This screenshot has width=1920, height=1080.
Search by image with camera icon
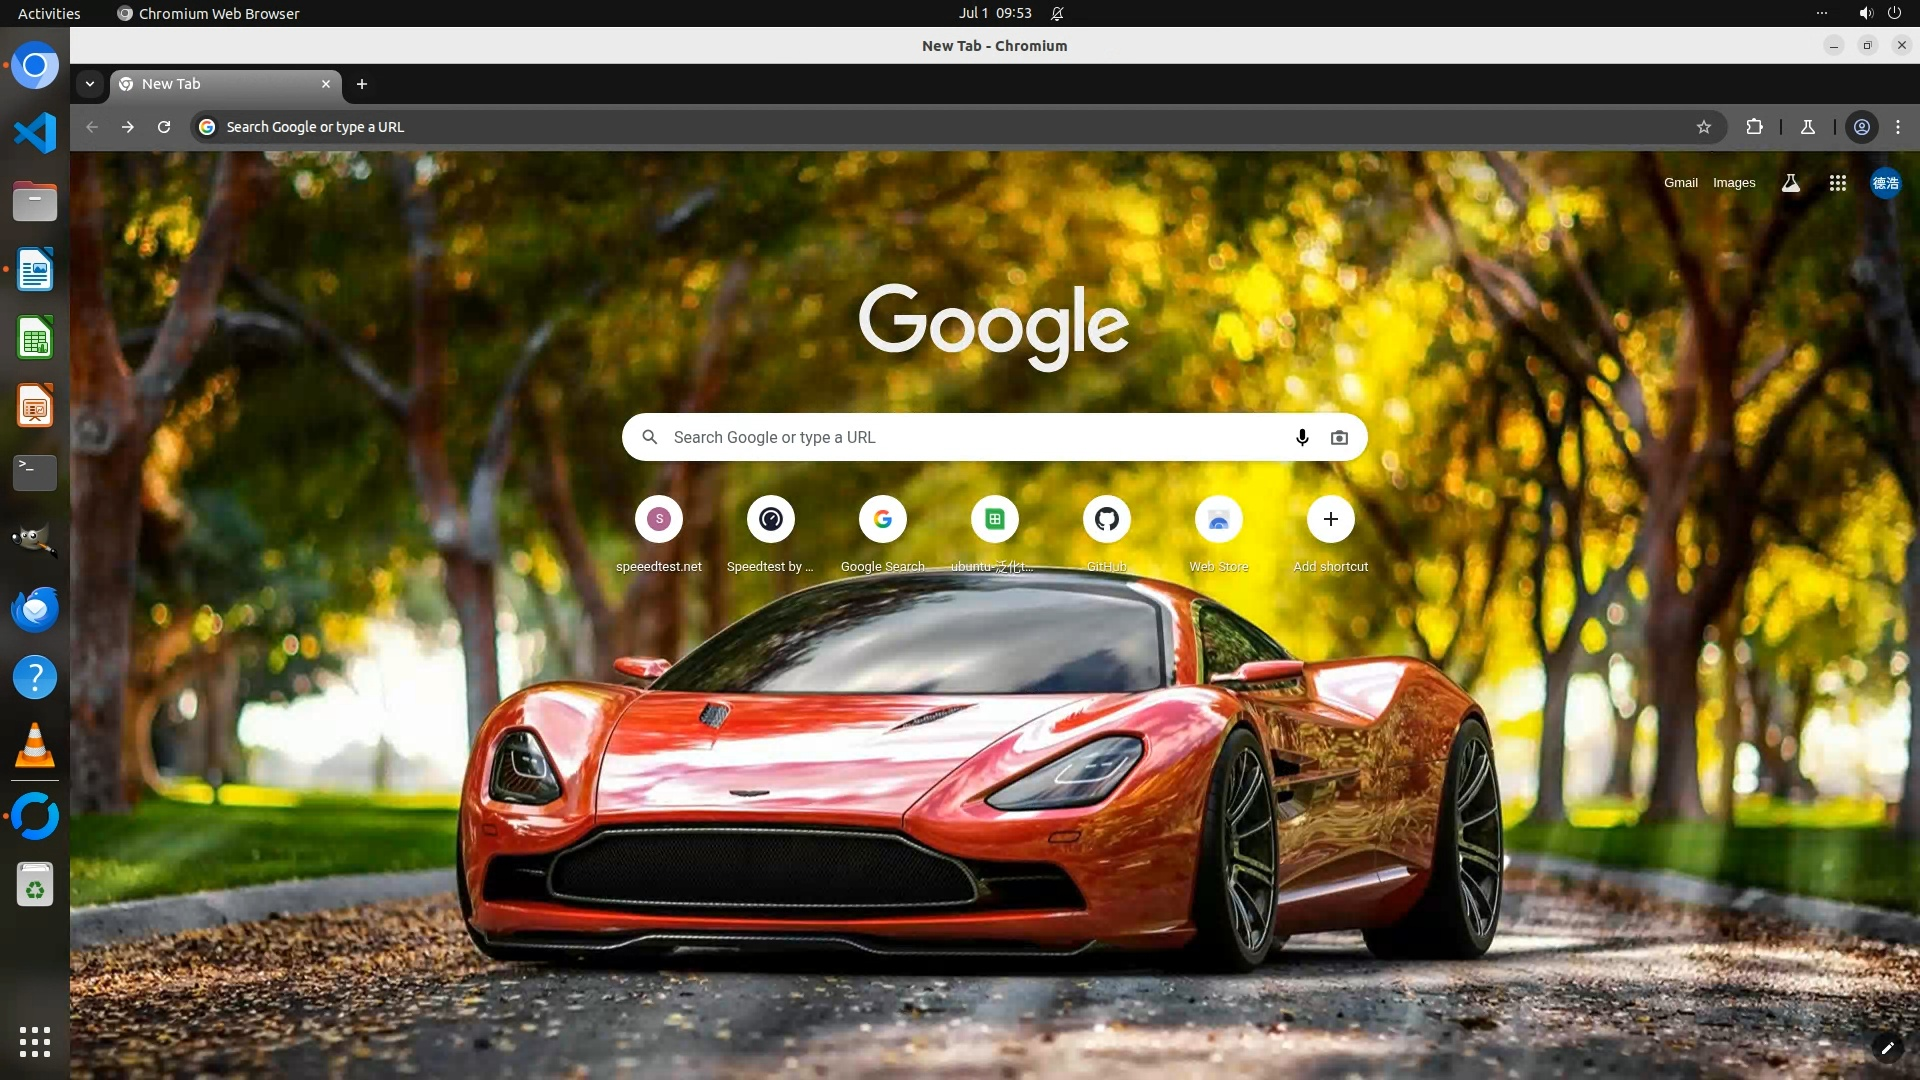1339,437
